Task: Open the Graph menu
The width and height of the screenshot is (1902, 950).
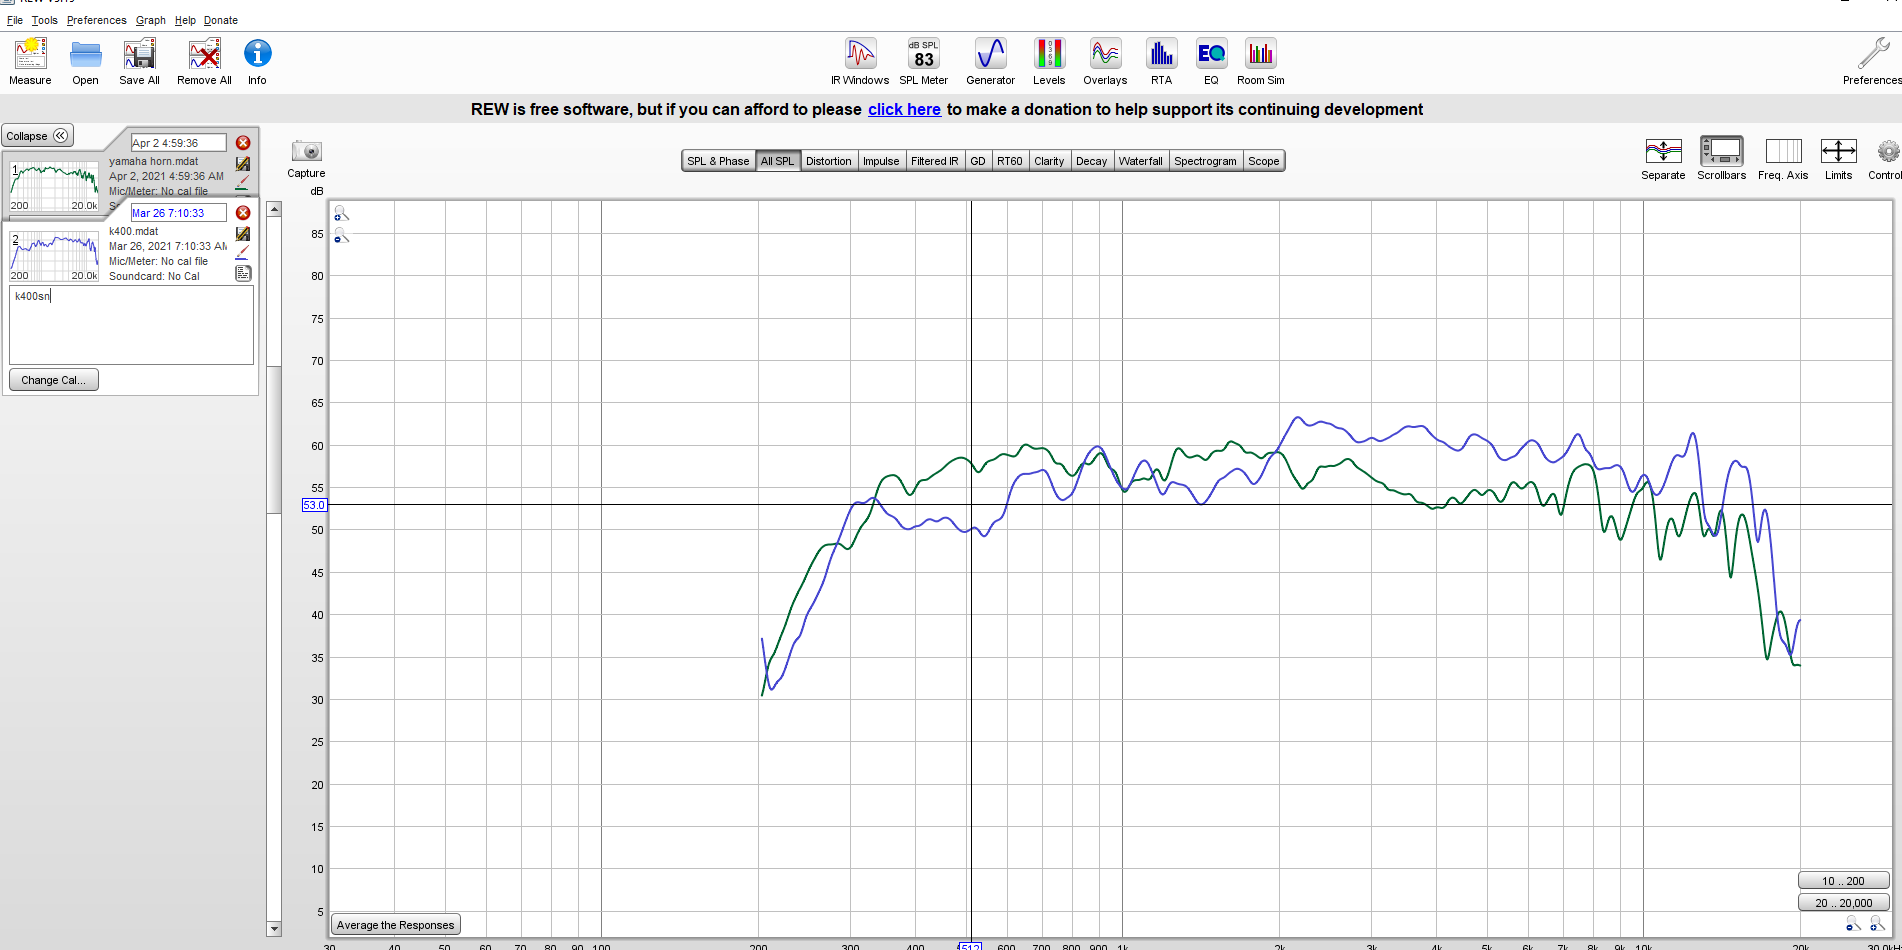Action: click(x=151, y=20)
